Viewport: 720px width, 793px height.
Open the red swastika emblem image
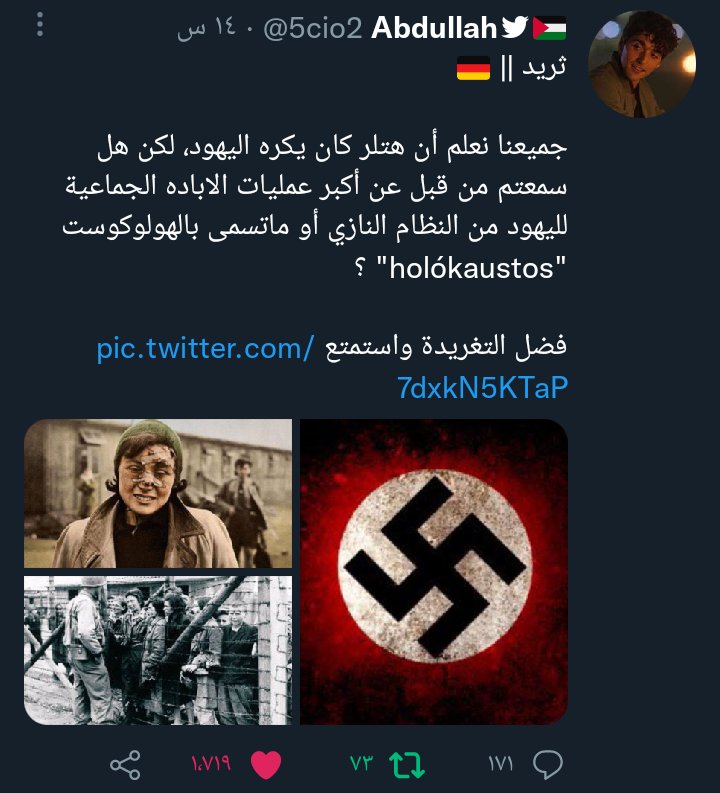[434, 571]
